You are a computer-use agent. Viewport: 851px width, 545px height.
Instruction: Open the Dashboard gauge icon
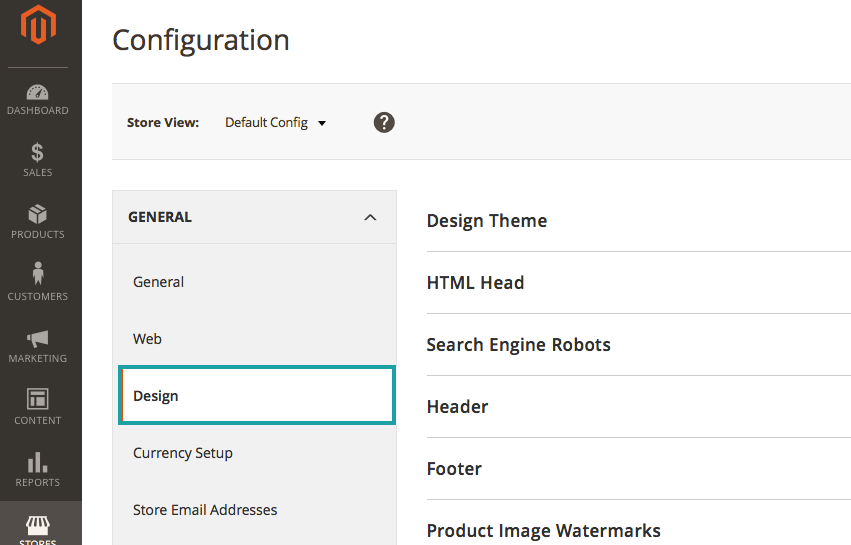(x=38, y=92)
